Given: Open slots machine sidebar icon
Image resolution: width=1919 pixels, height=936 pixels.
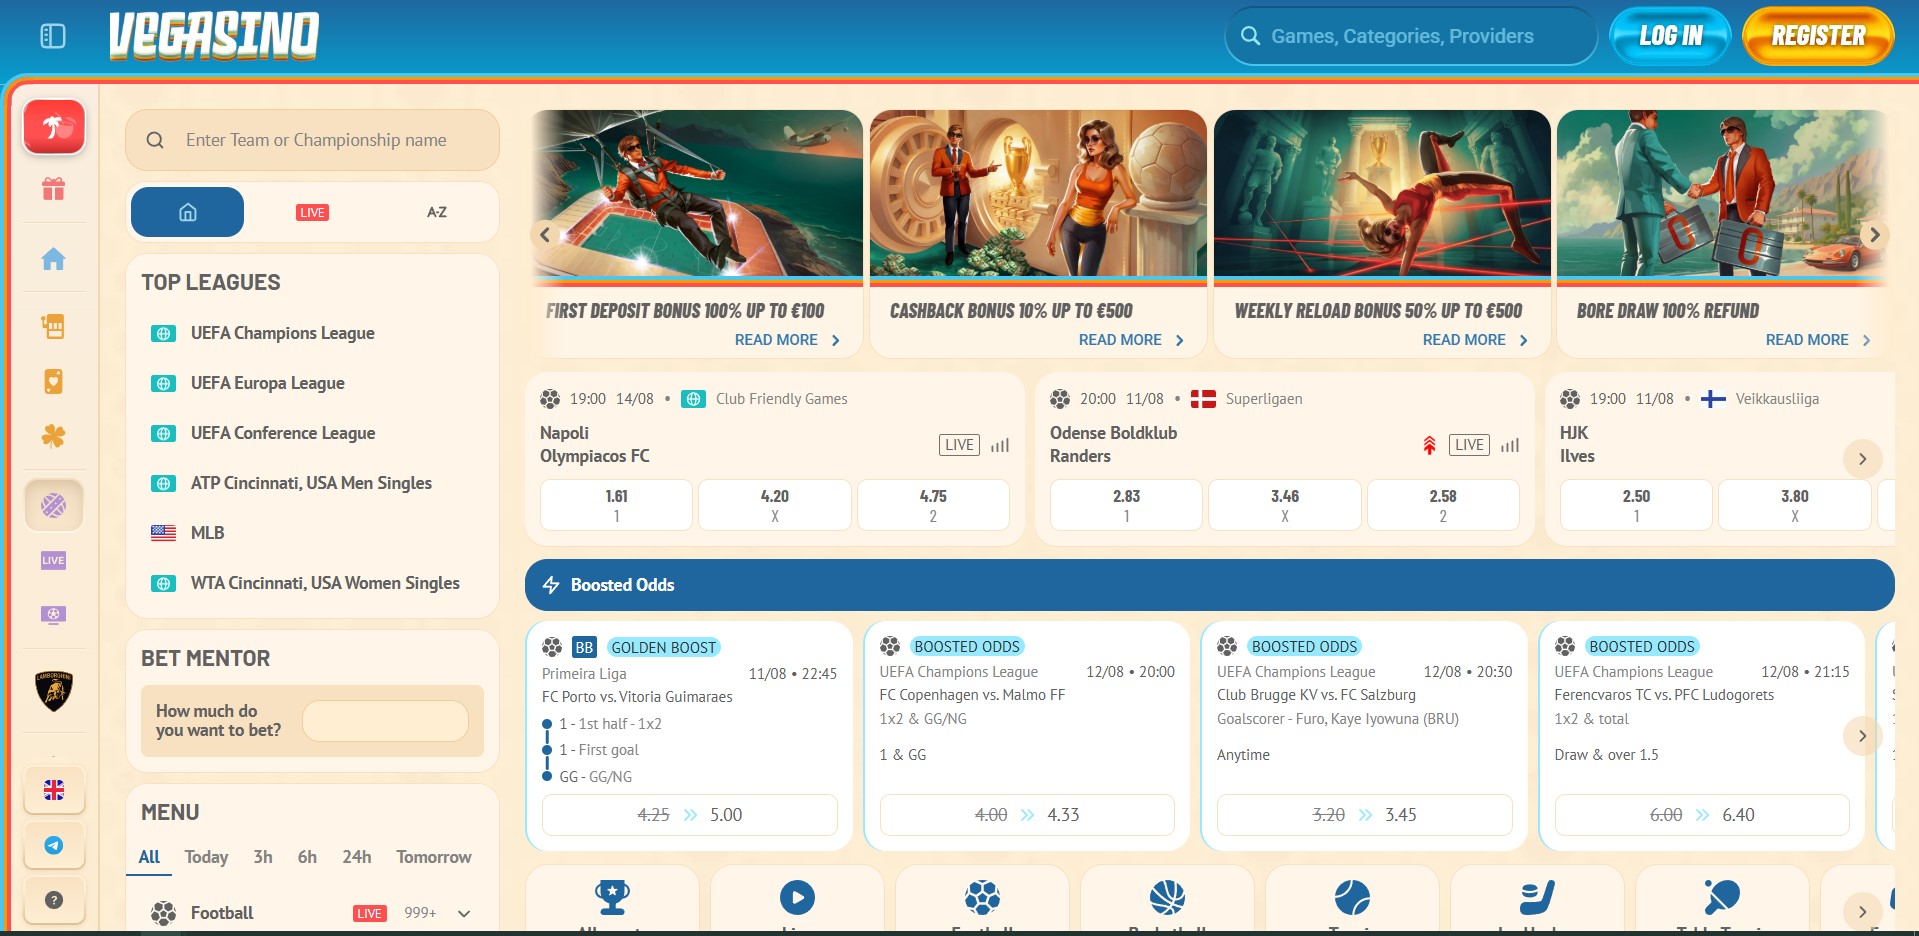Looking at the screenshot, I should pos(54,326).
